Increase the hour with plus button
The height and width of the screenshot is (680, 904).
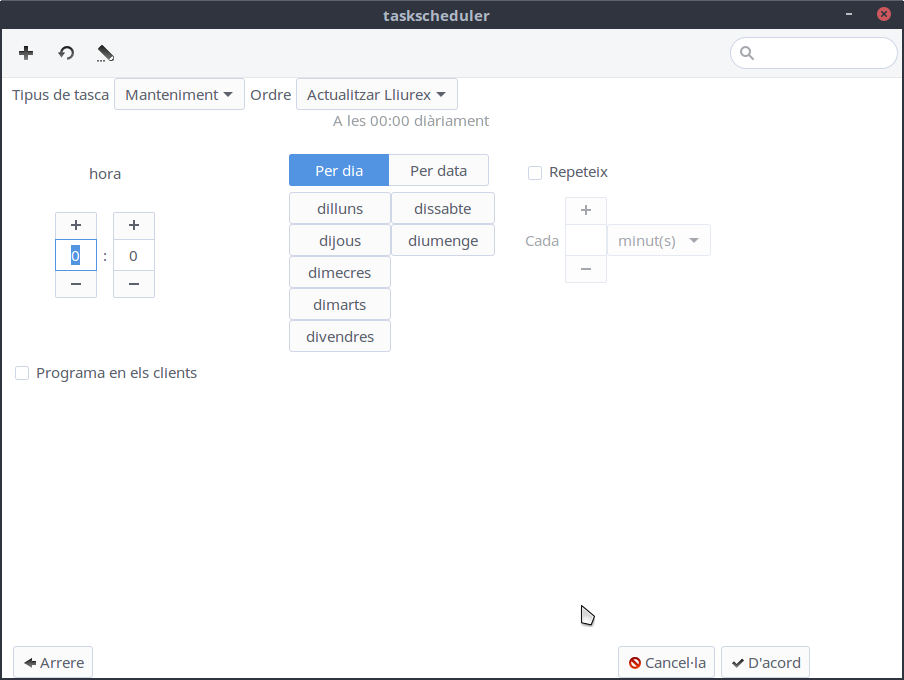76,226
